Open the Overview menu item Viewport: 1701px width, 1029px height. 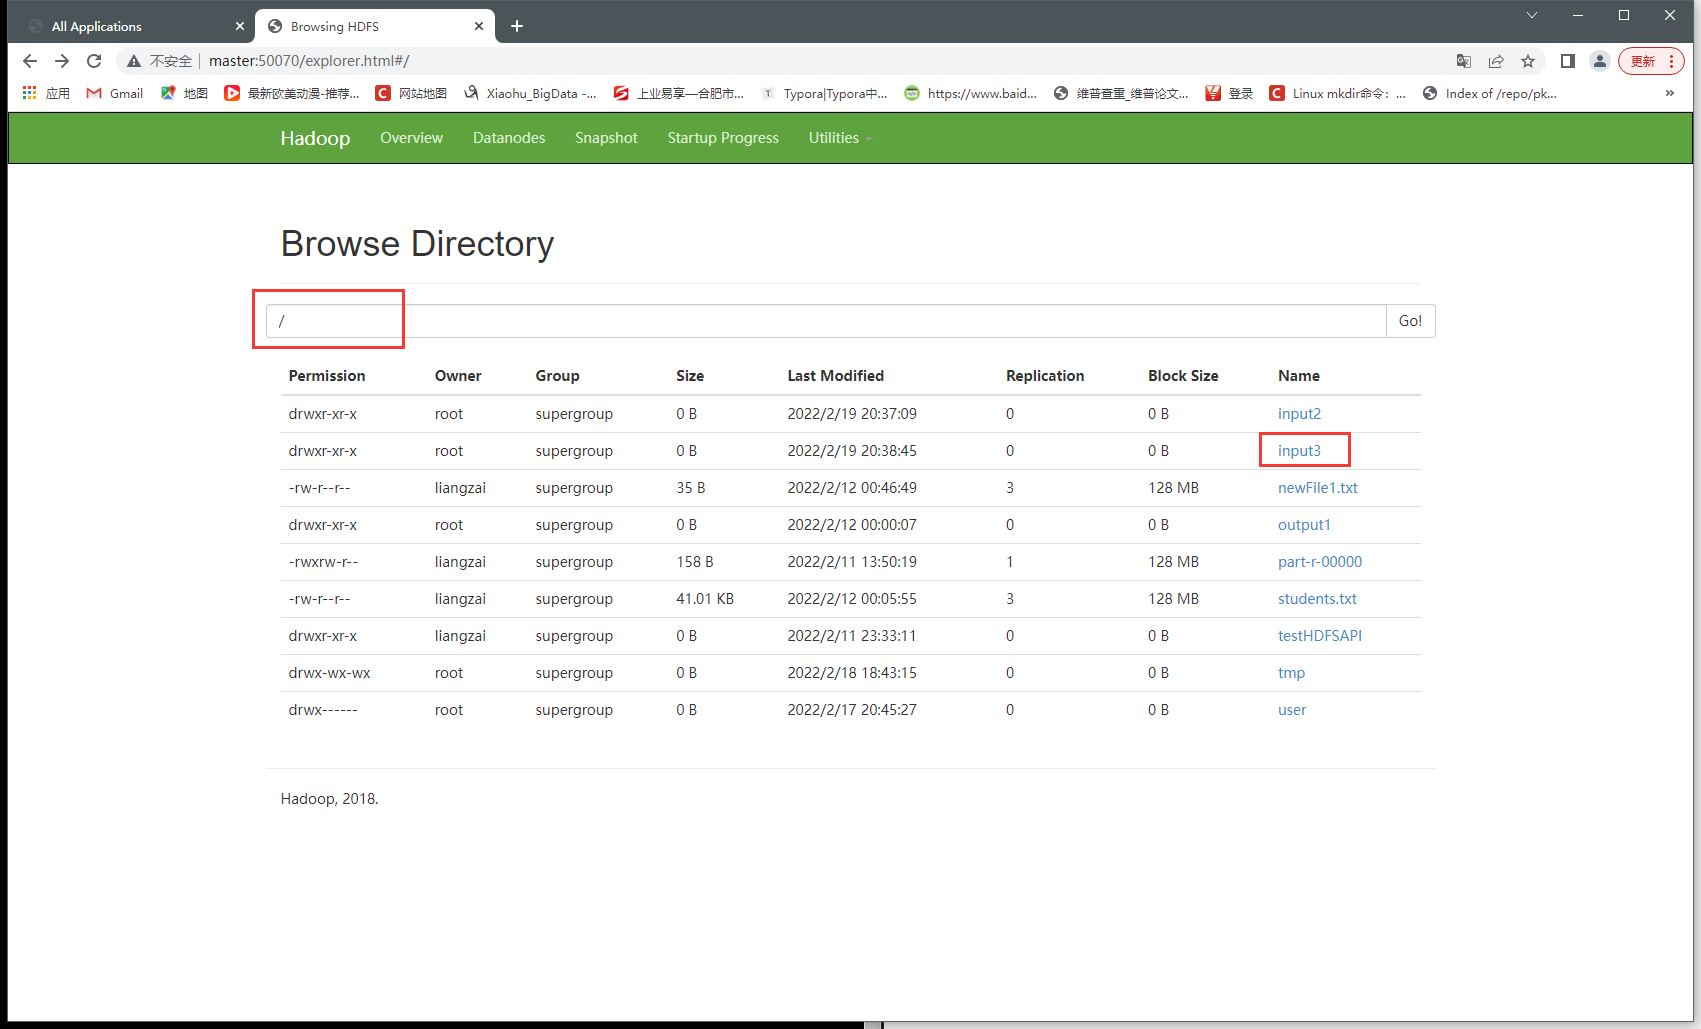pyautogui.click(x=411, y=138)
